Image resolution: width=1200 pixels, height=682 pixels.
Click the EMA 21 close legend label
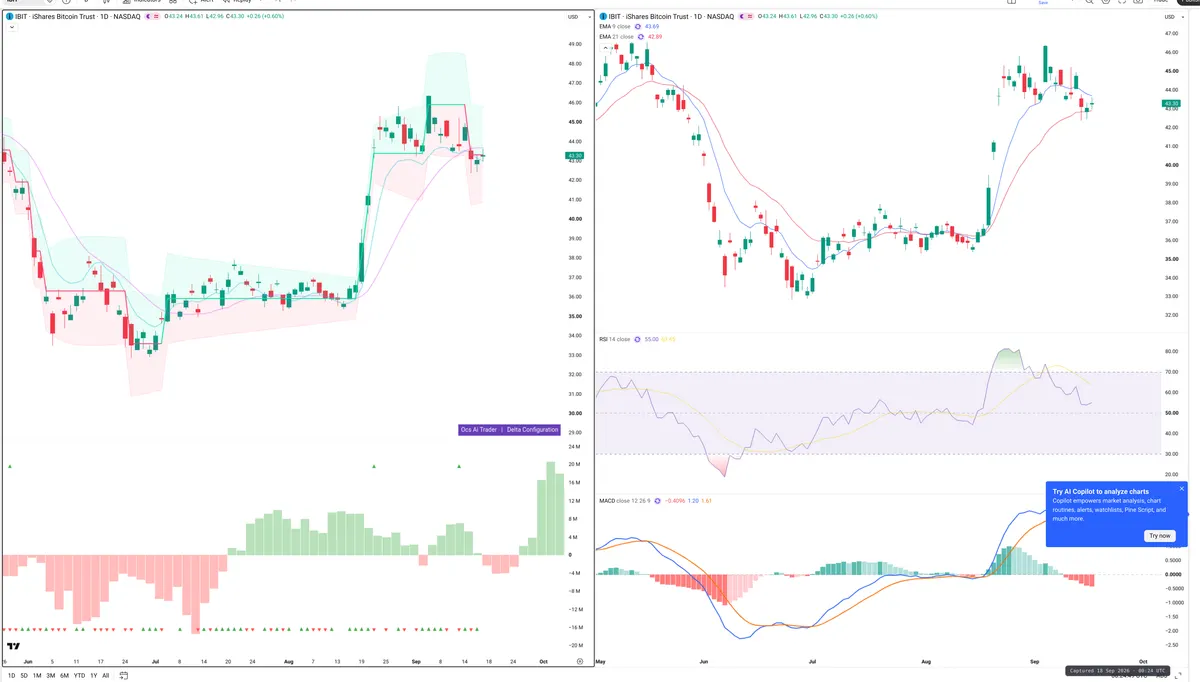click(x=616, y=37)
